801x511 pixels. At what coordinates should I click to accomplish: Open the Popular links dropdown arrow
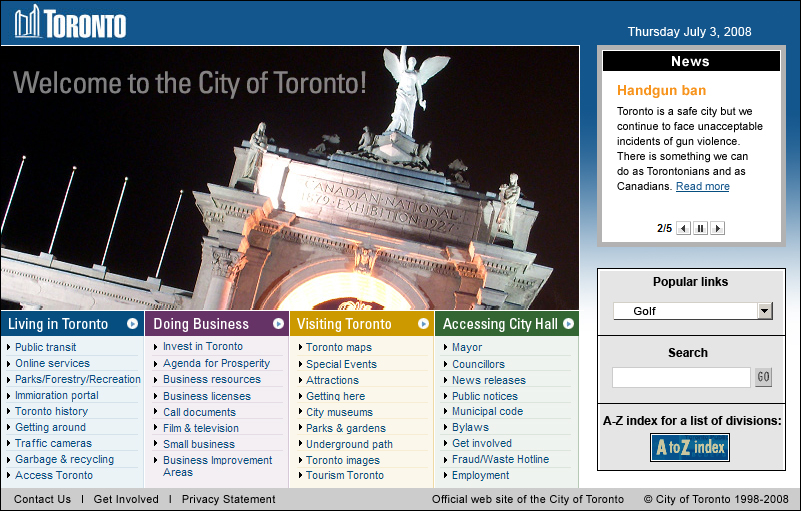[x=765, y=311]
